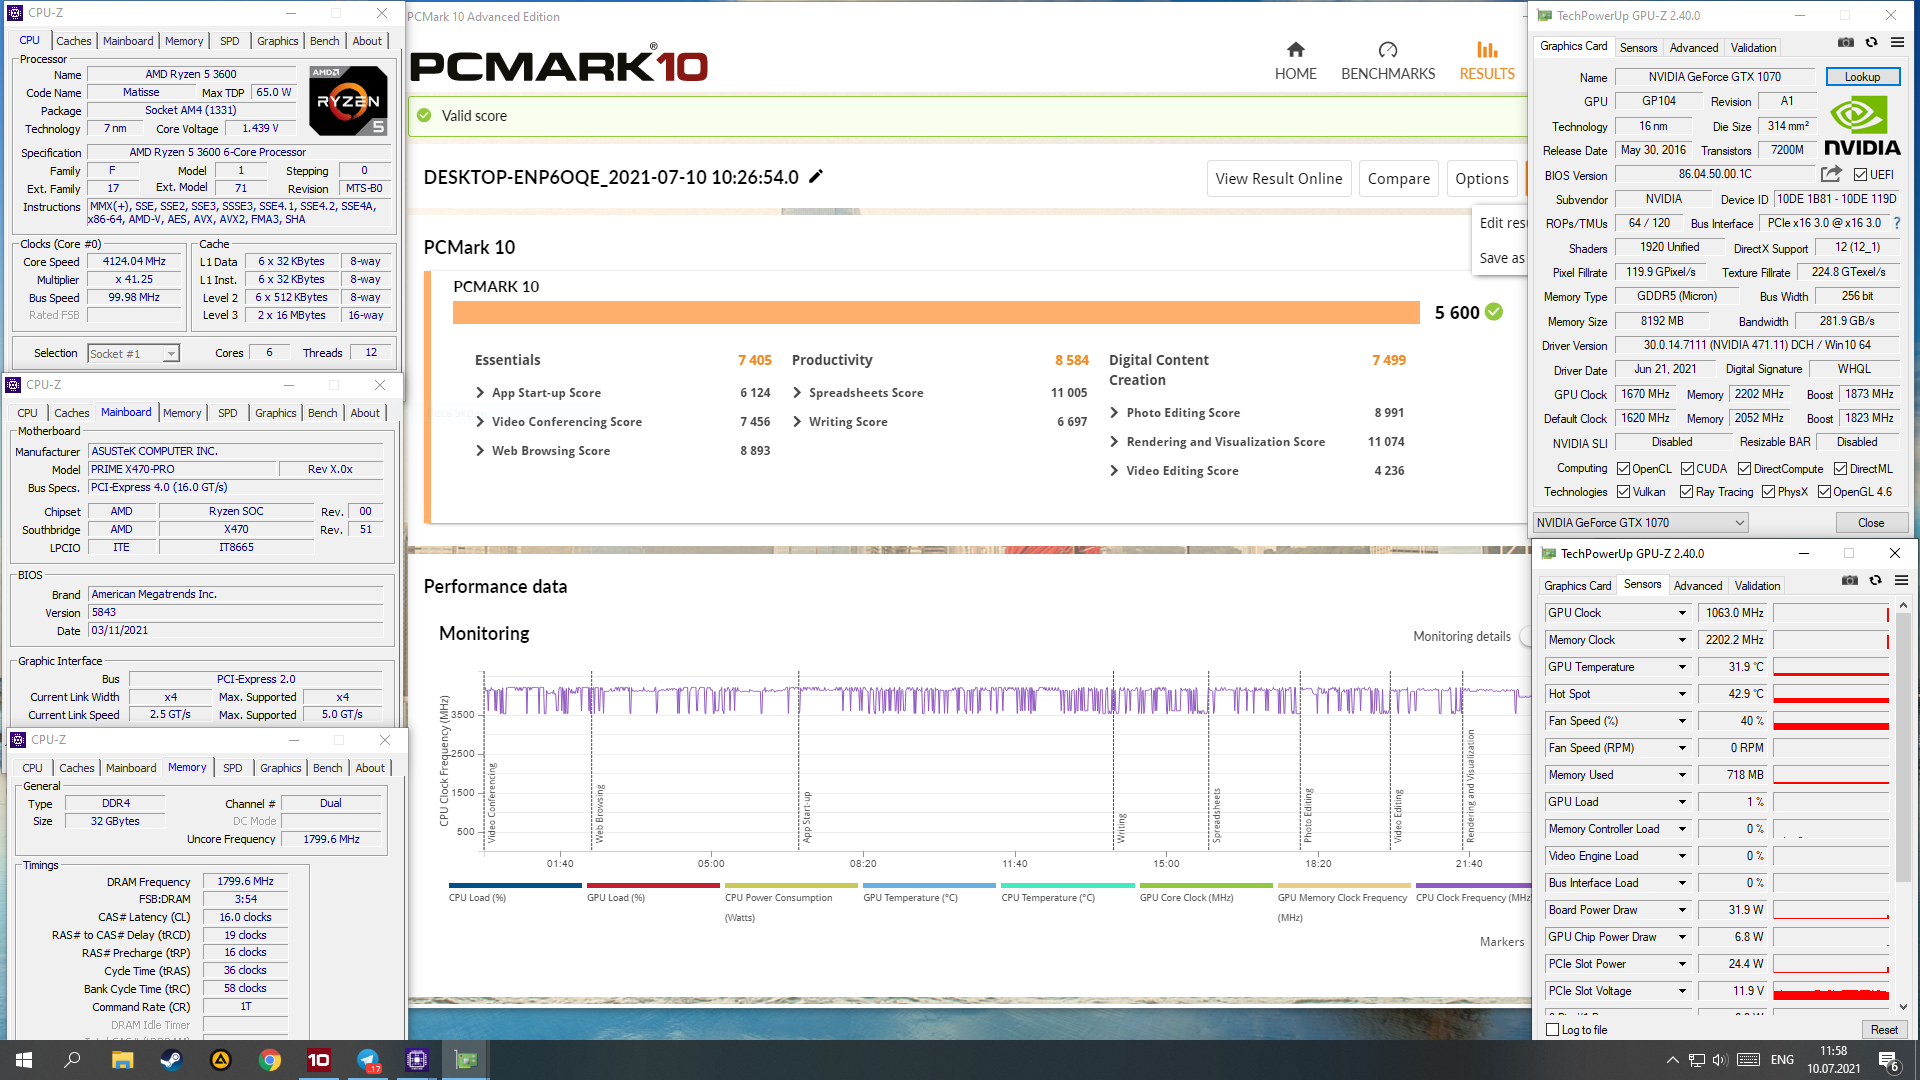Open the BENCHMARKS gauge icon
The width and height of the screenshot is (1920, 1080).
pos(1387,49)
